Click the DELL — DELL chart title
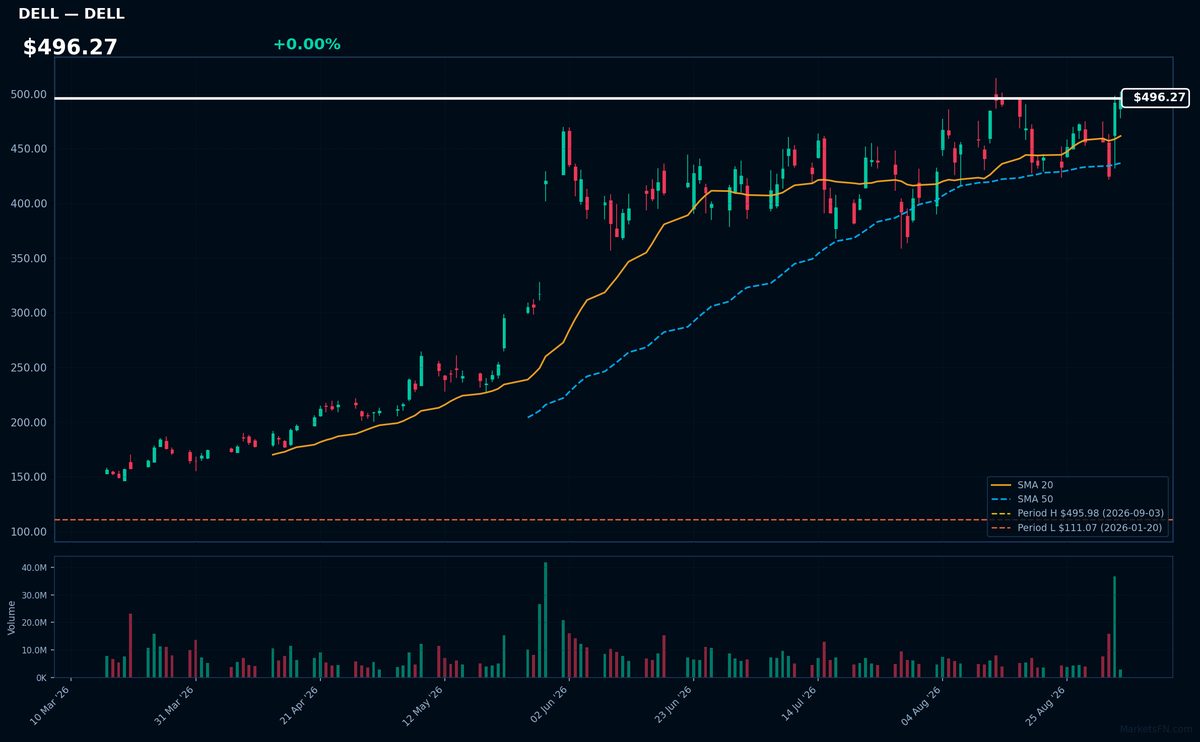1200x742 pixels. 71,14
